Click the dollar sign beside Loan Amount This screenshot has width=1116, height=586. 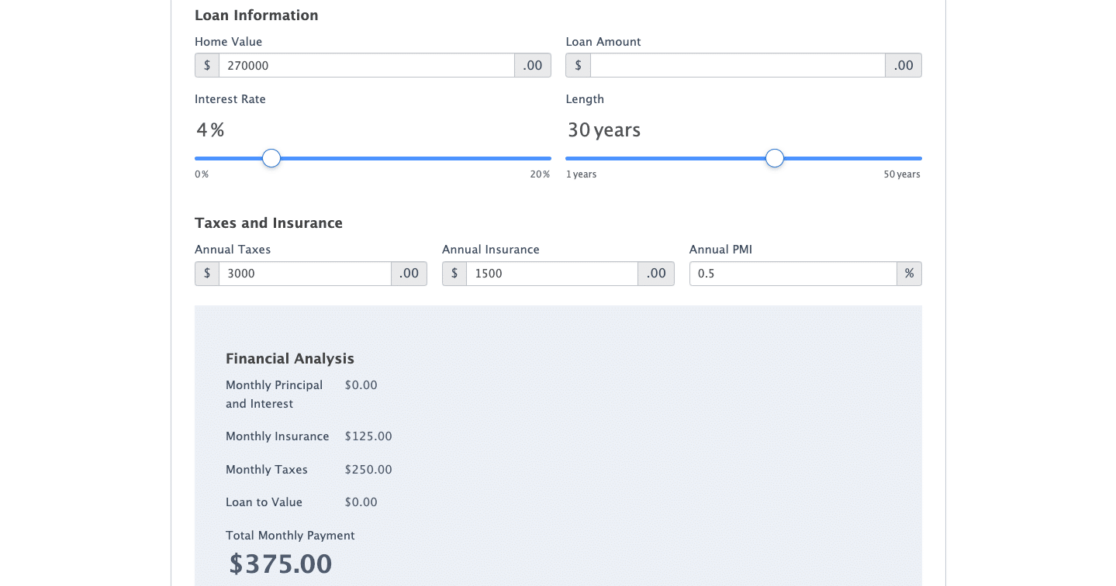578,66
